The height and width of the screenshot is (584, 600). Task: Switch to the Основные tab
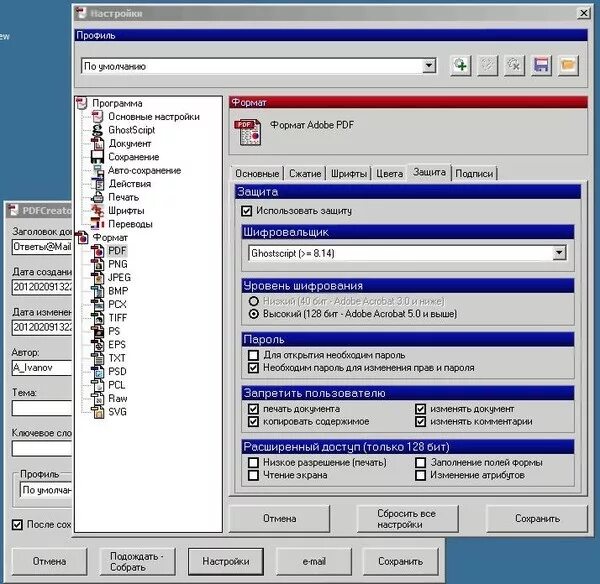(257, 173)
